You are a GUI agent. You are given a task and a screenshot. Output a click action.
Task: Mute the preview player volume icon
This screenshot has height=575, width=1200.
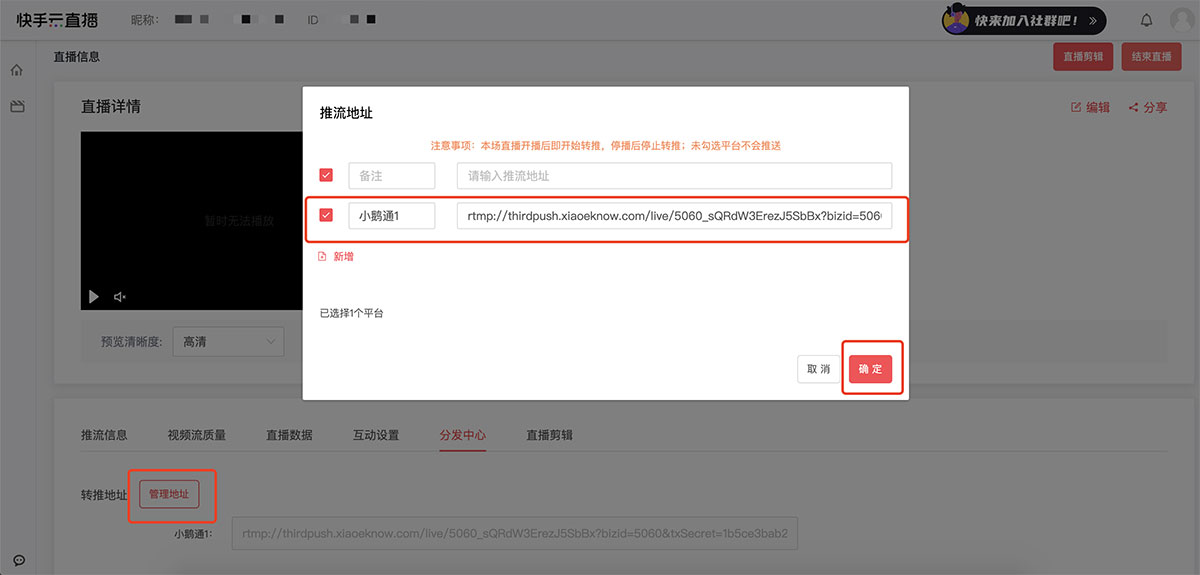point(120,297)
